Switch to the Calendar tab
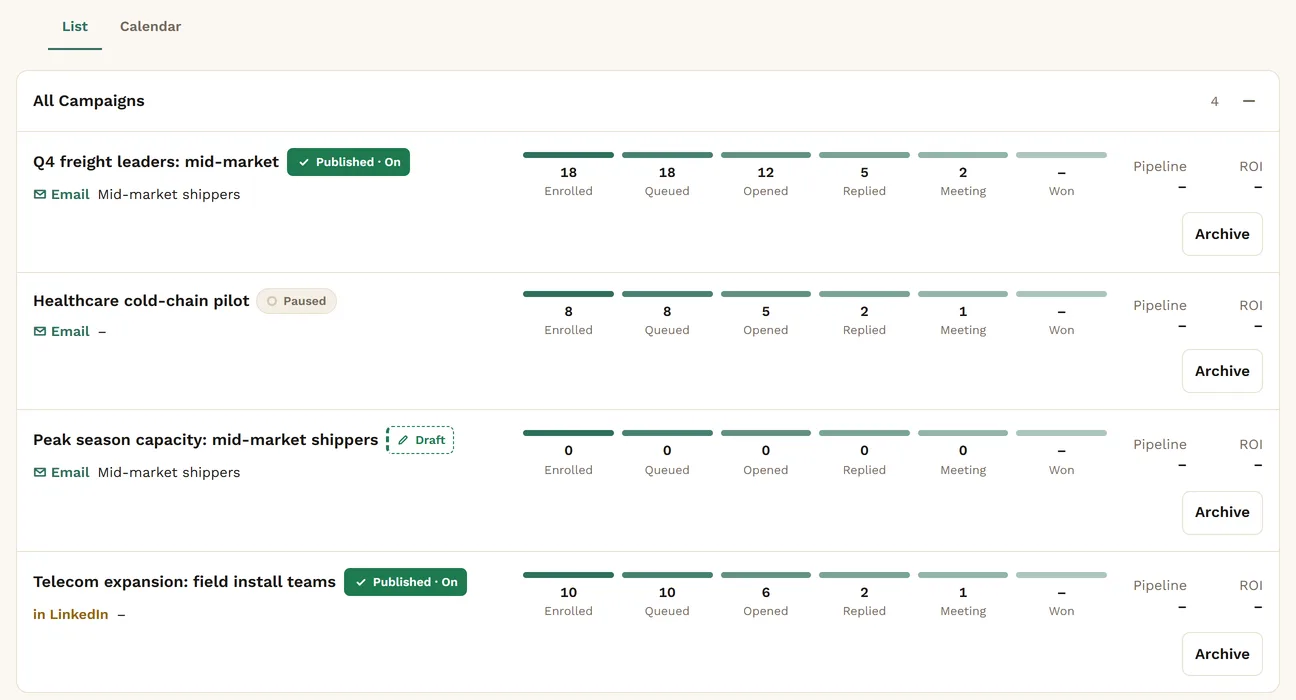The height and width of the screenshot is (700, 1296). coord(150,26)
